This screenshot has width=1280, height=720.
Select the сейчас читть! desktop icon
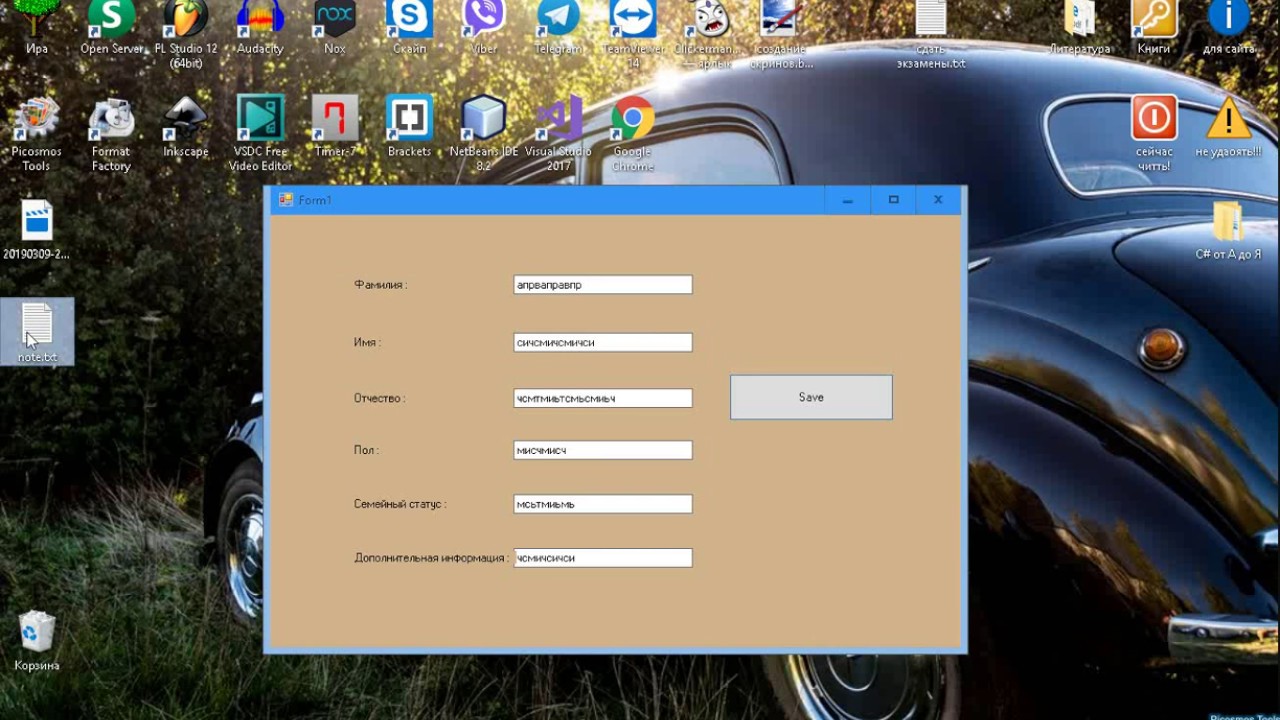(1154, 134)
